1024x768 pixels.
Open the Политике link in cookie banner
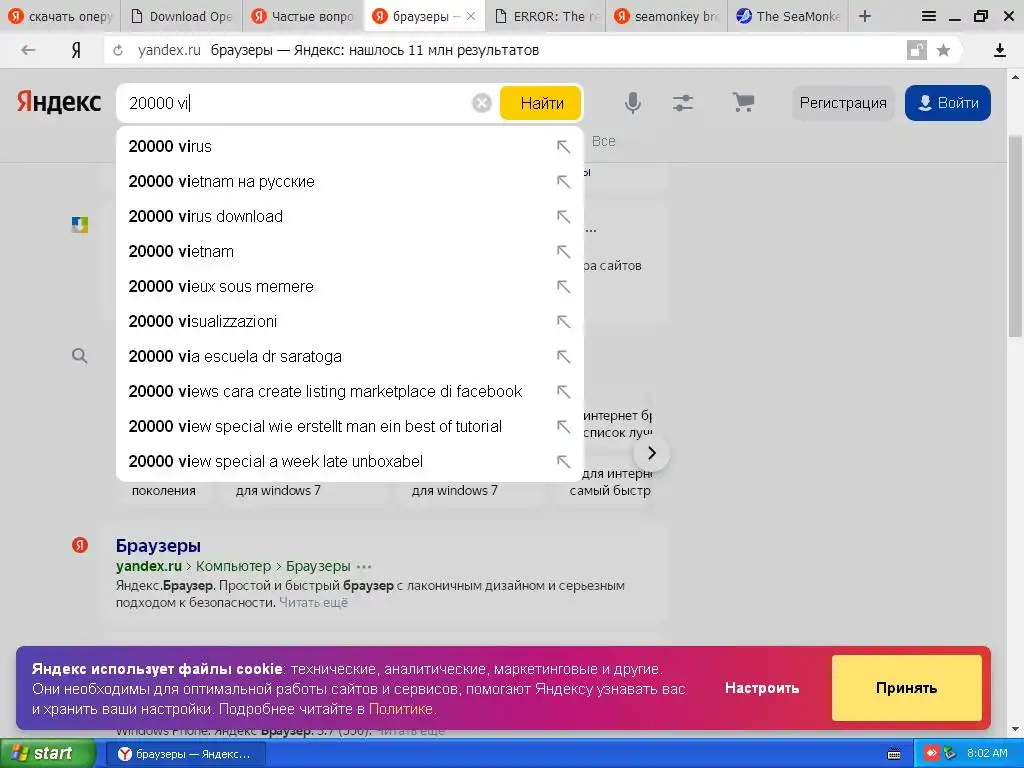click(x=400, y=709)
